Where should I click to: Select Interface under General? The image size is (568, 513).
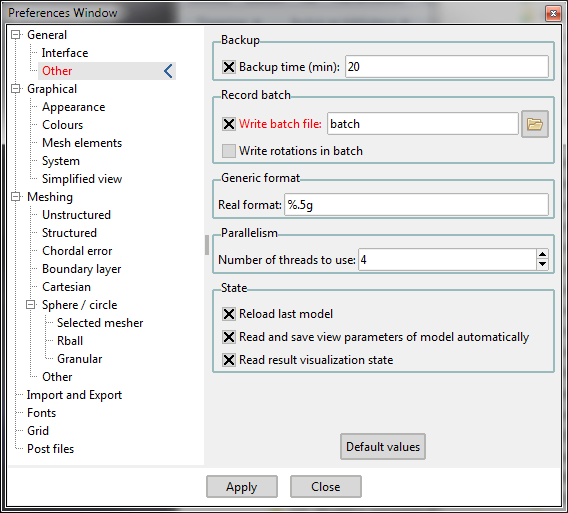click(x=65, y=53)
